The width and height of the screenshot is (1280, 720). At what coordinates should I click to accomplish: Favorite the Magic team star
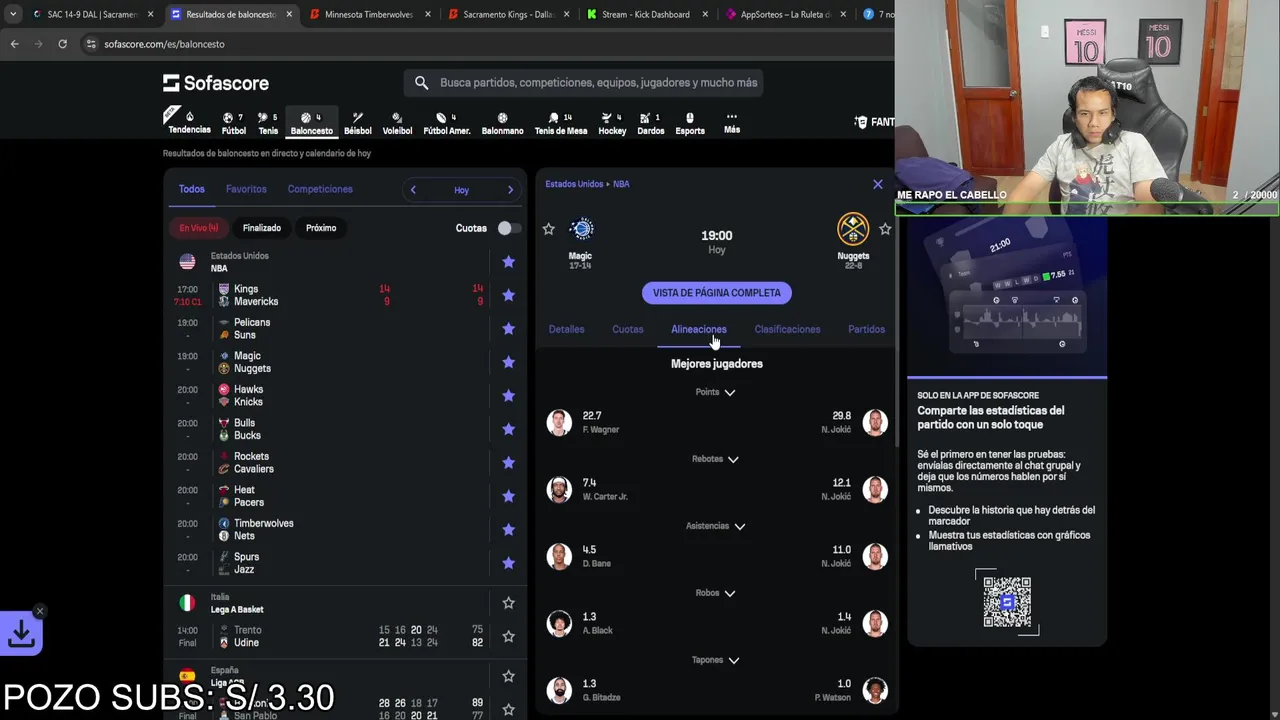point(548,229)
